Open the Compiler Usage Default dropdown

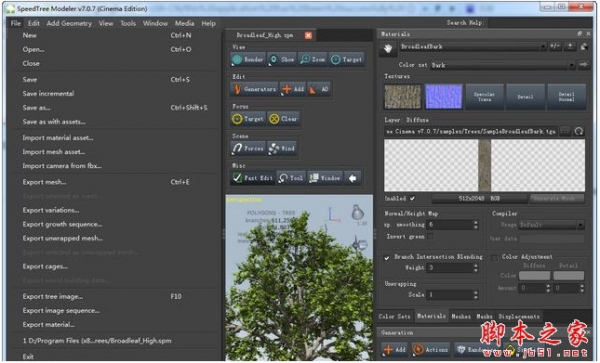[x=551, y=225]
